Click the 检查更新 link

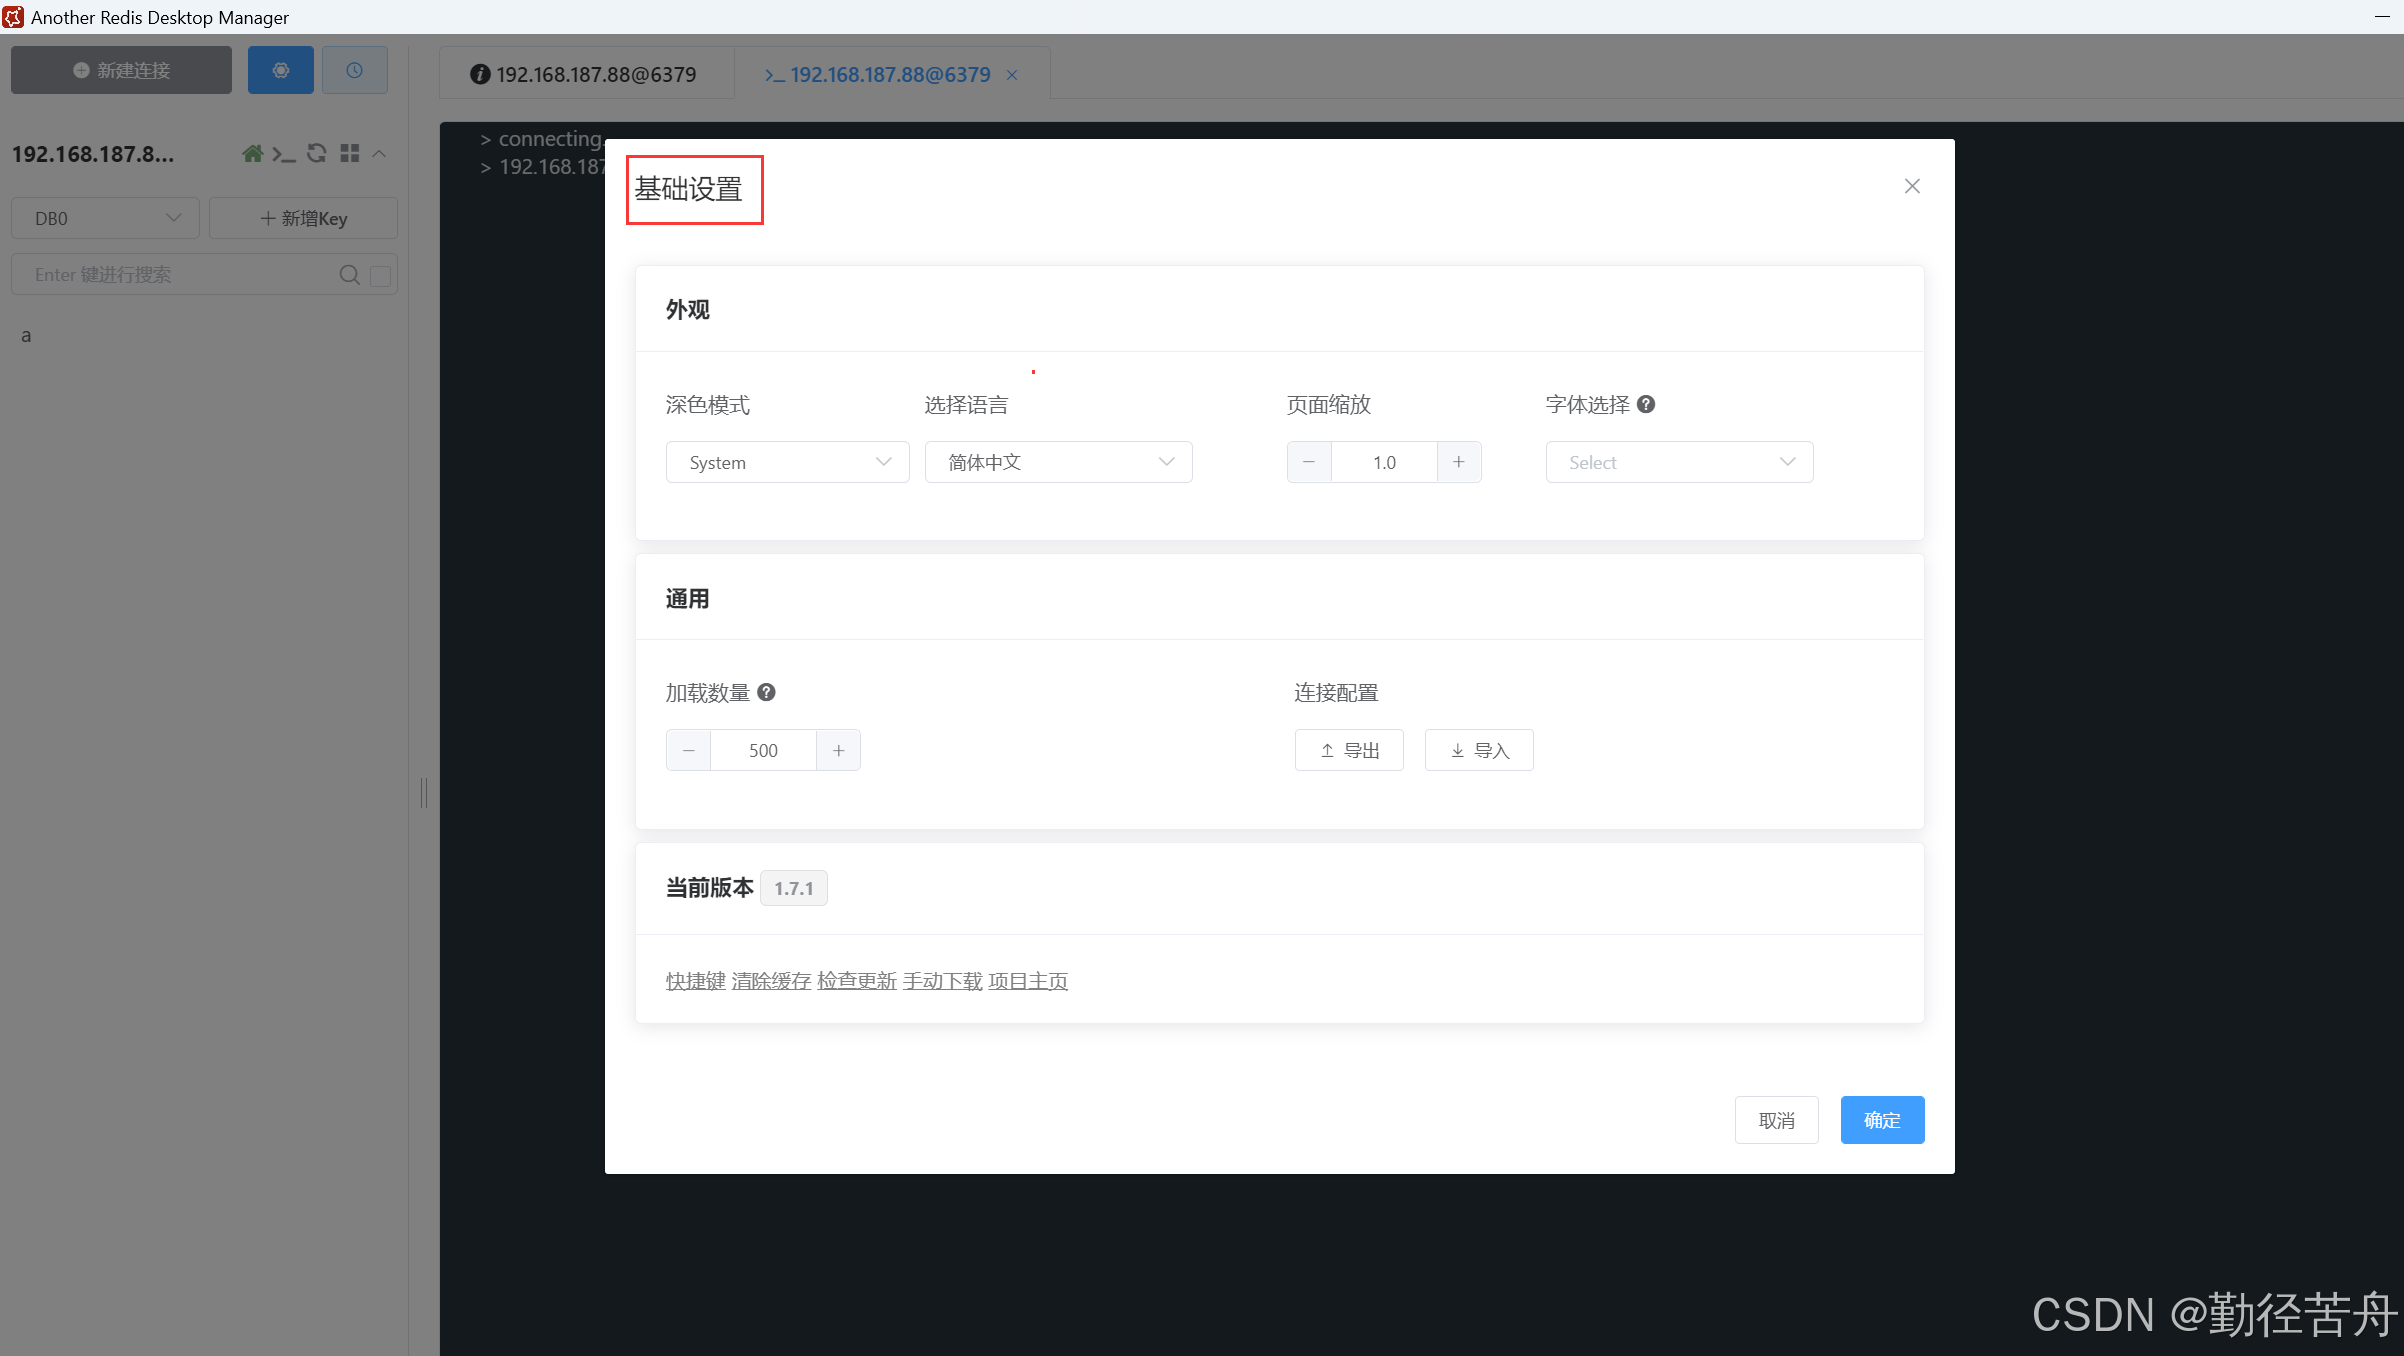pyautogui.click(x=857, y=981)
